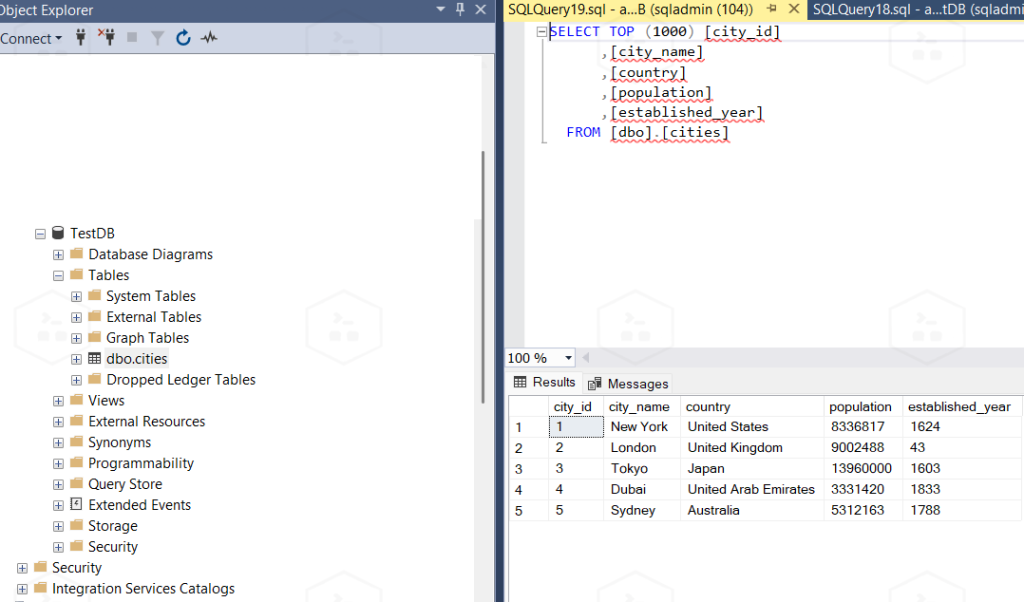The image size is (1024, 602).
Task: Click the Connect Object Explorer plug icon
Action: [x=81, y=38]
